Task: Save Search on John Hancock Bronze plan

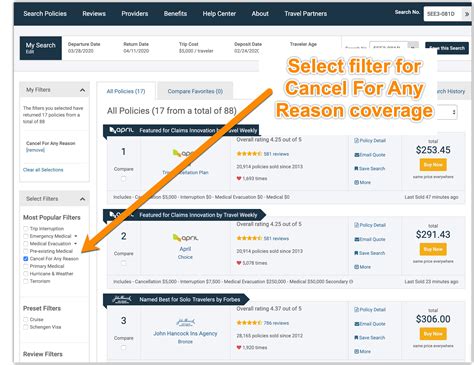Action: [369, 338]
